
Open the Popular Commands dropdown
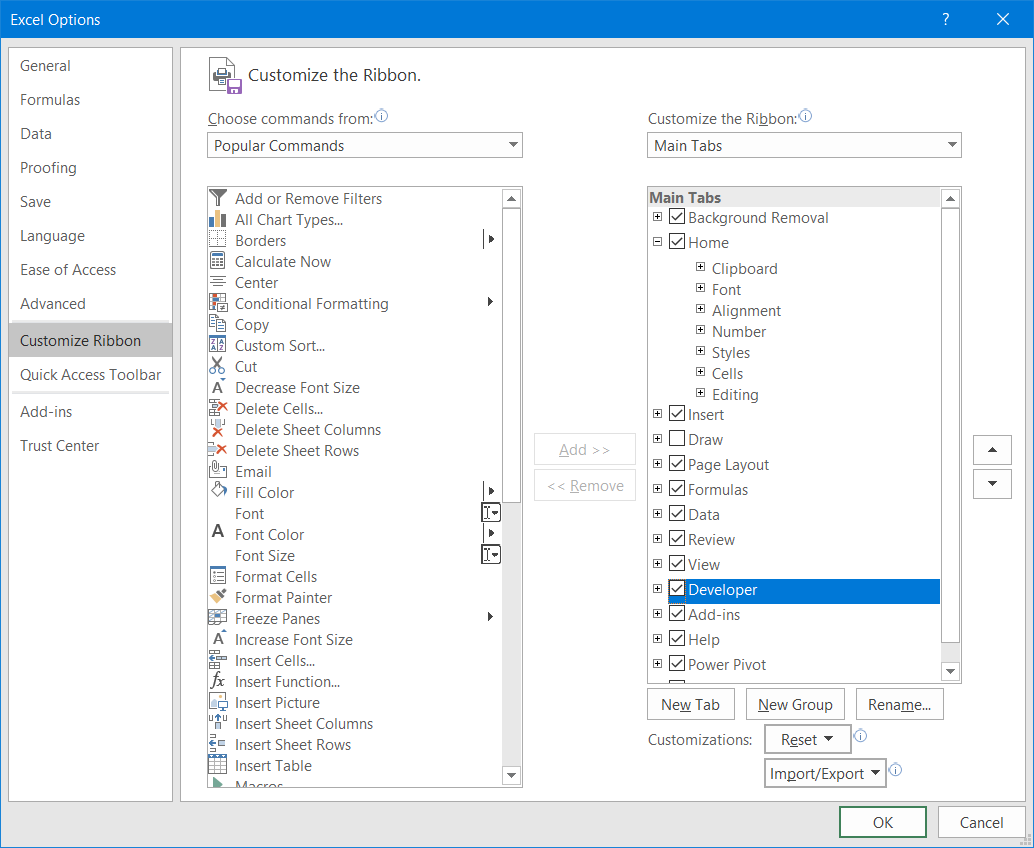pos(365,145)
